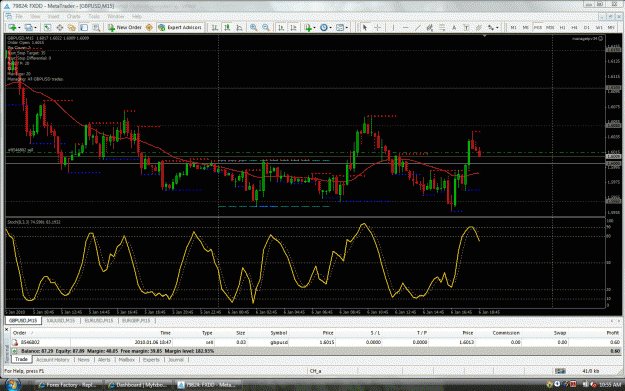Open Forex Factory taskbar window
The width and height of the screenshot is (625, 391).
[67, 385]
